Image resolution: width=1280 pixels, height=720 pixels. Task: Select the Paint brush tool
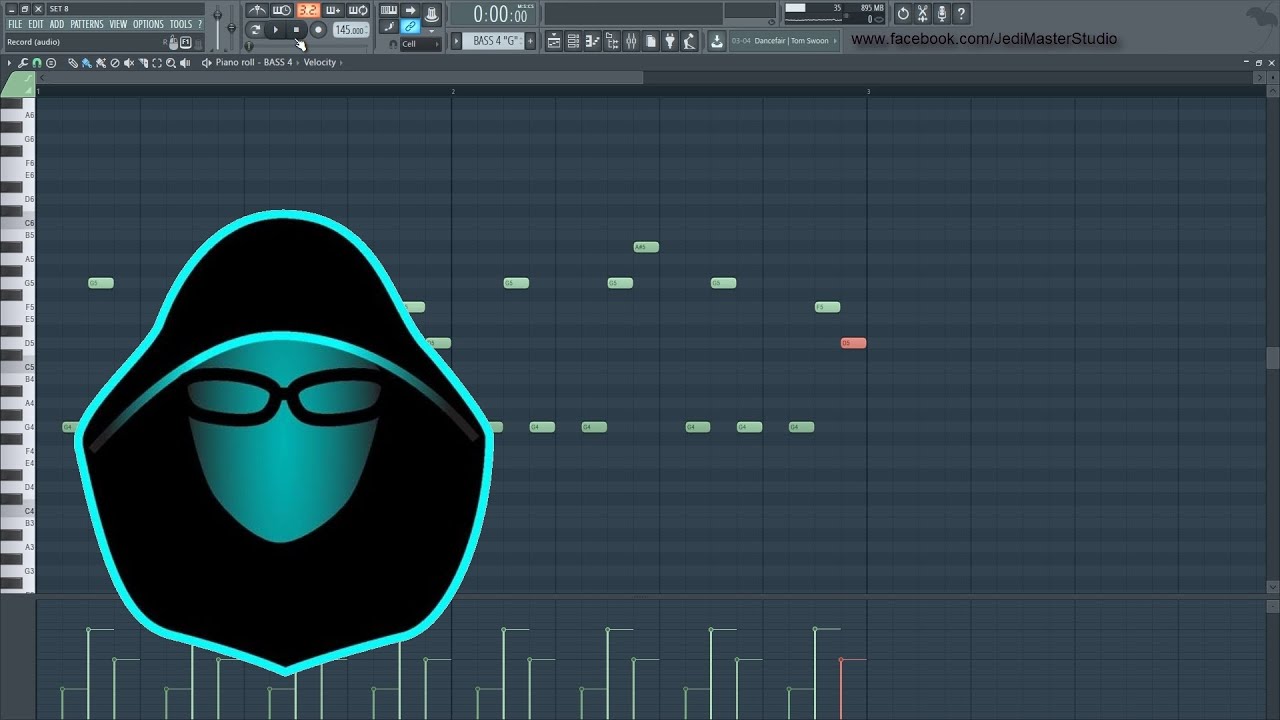click(x=86, y=62)
